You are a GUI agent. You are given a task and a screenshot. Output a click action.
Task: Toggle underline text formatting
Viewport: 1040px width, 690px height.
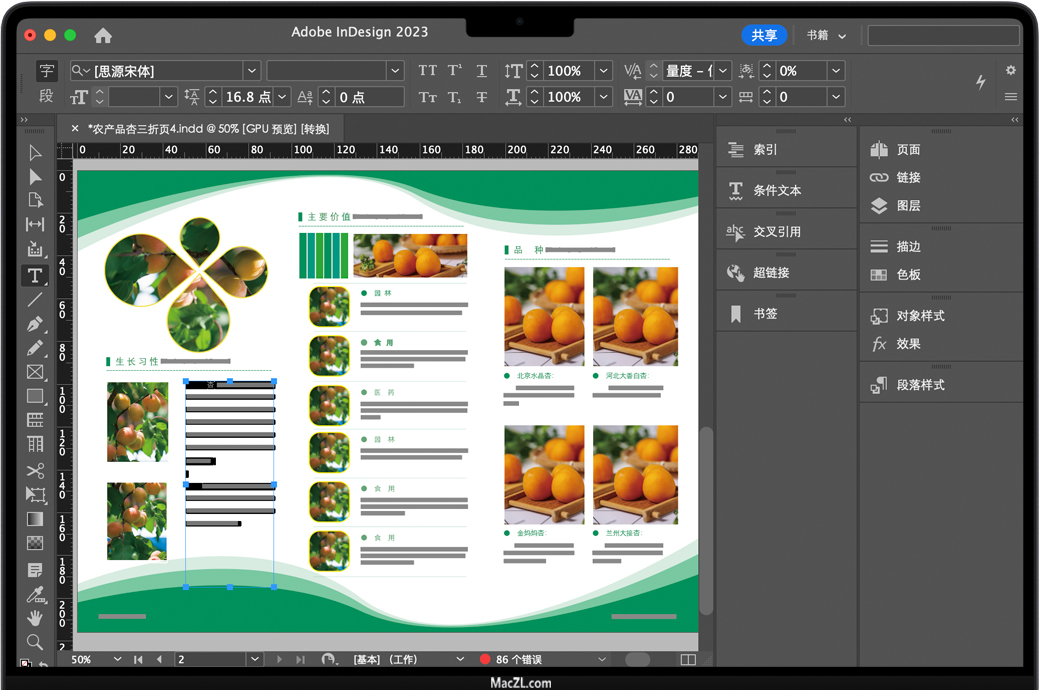pyautogui.click(x=482, y=71)
